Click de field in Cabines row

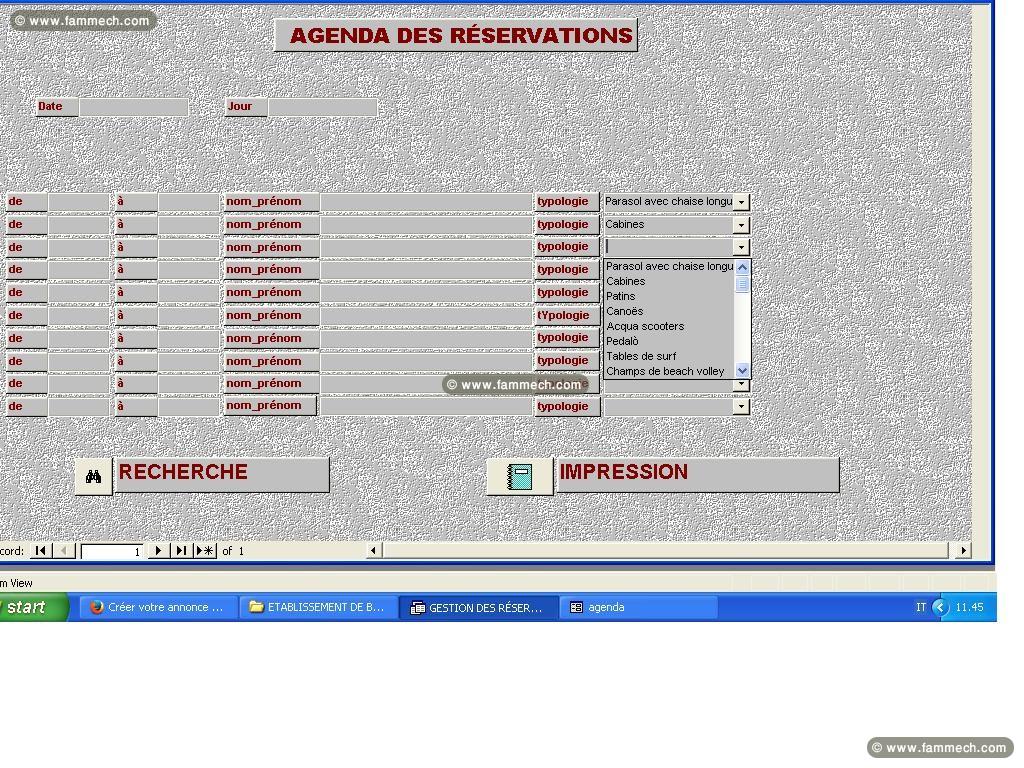(78, 225)
